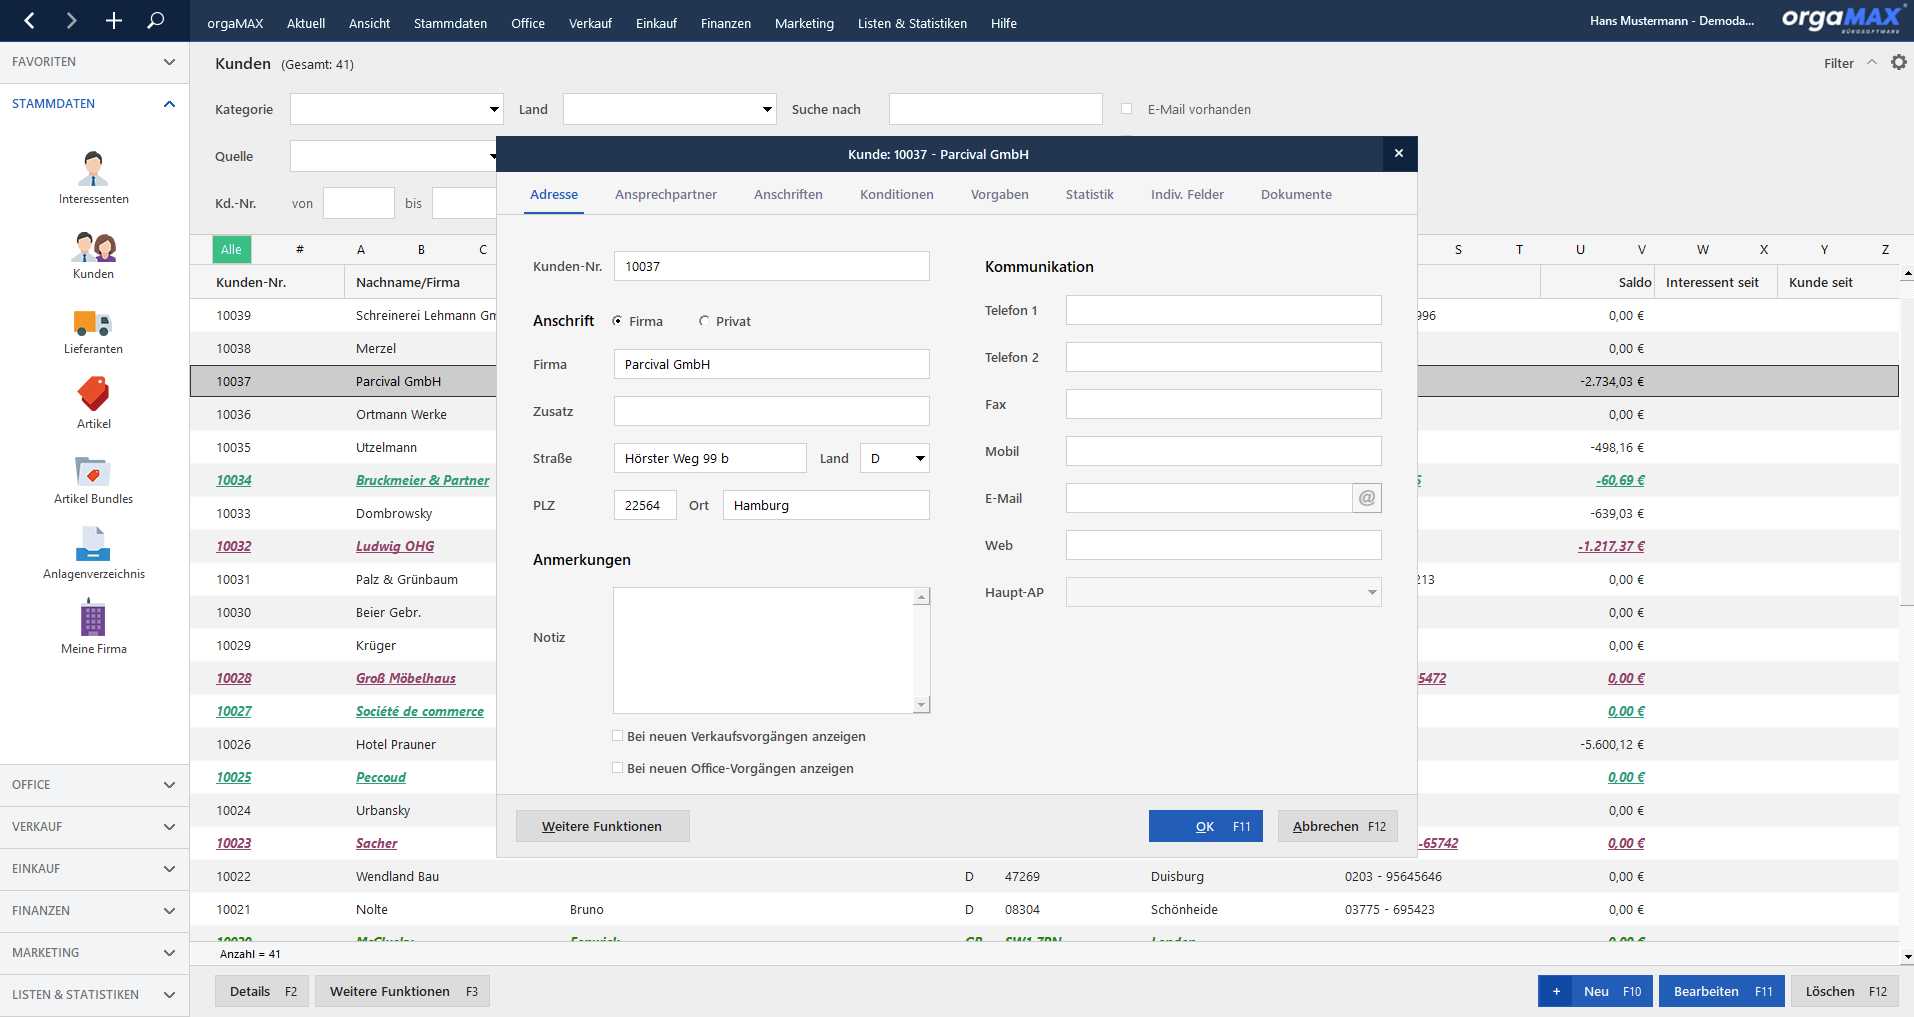
Task: Enable Bei neuen Office-Vorgängen anzeigen
Action: [617, 768]
